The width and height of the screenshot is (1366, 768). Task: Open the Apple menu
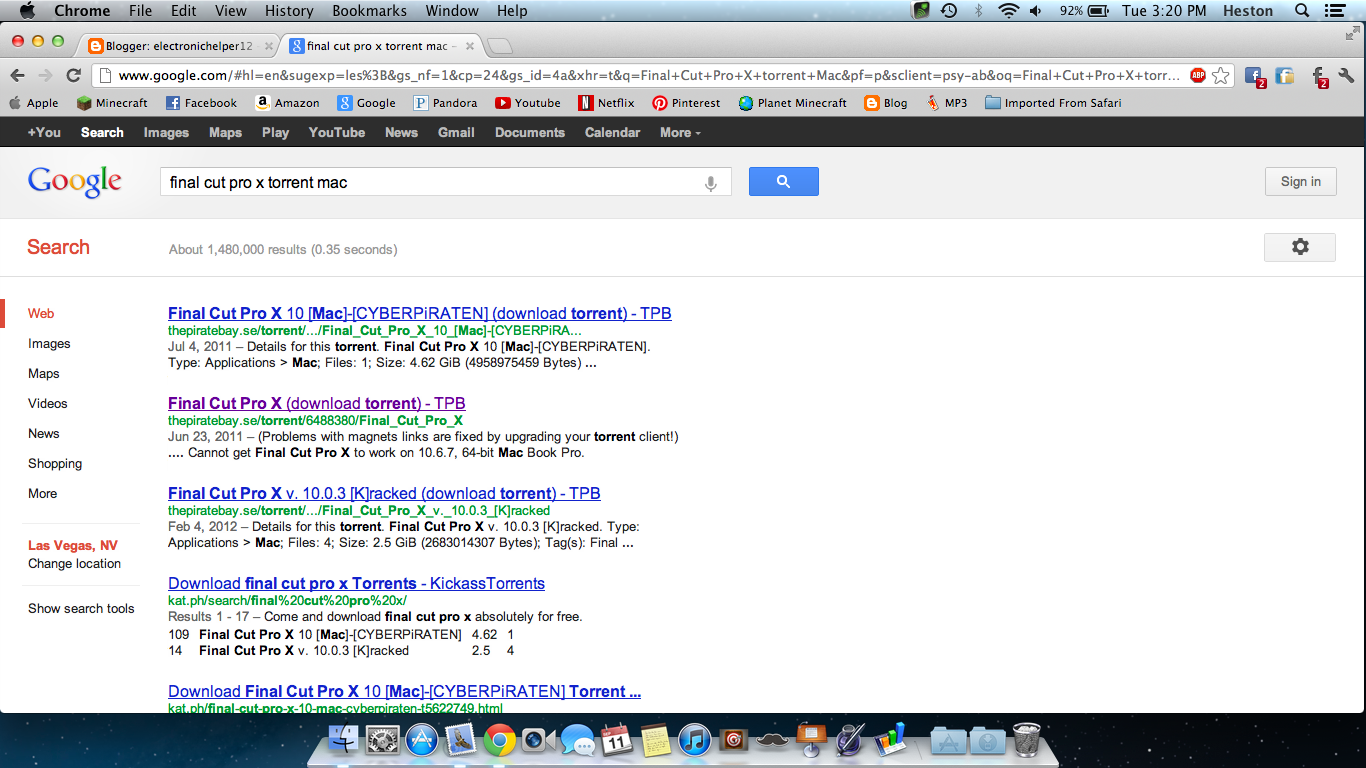[27, 11]
